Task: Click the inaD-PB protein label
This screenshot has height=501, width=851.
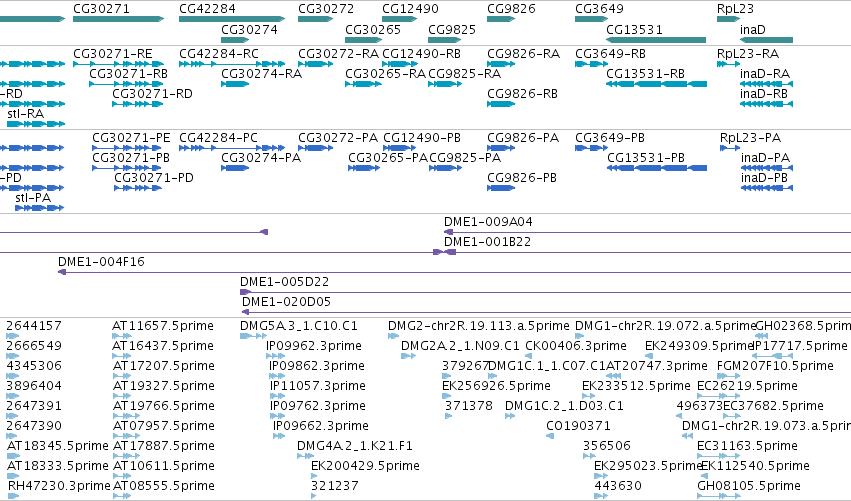Action: pyautogui.click(x=764, y=178)
